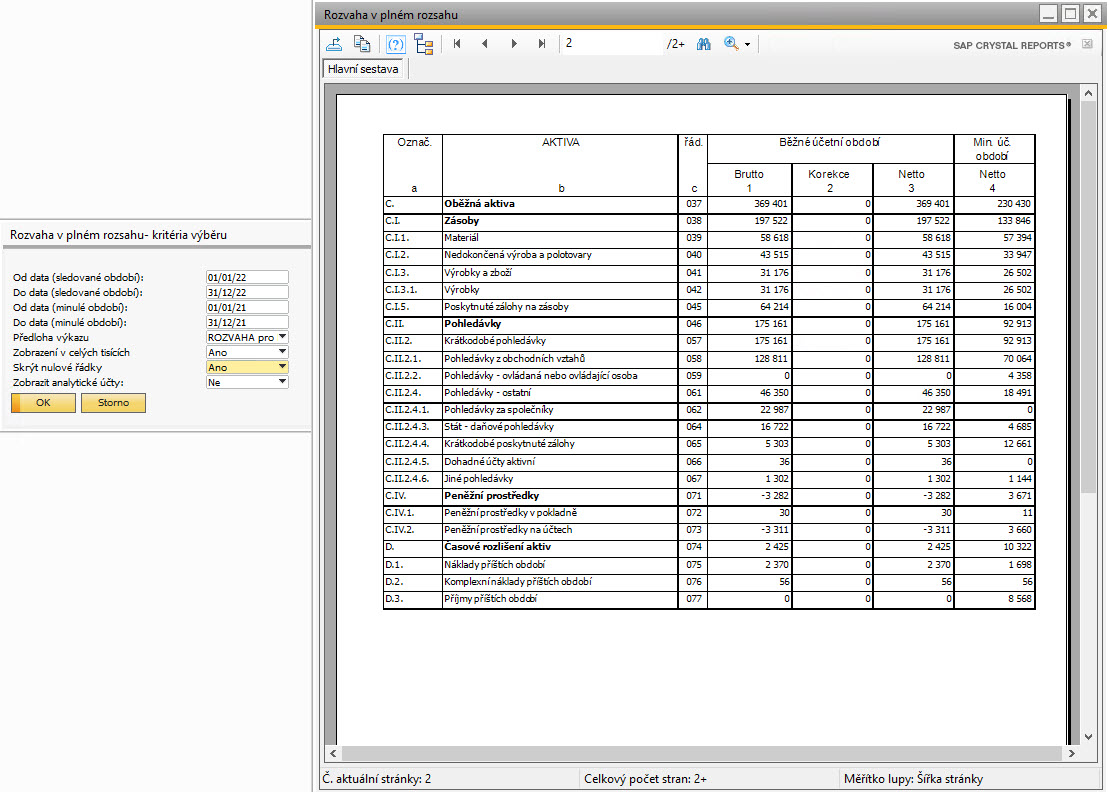Click the Do data (minulé období) field
This screenshot has width=1109, height=792.
coord(247,322)
